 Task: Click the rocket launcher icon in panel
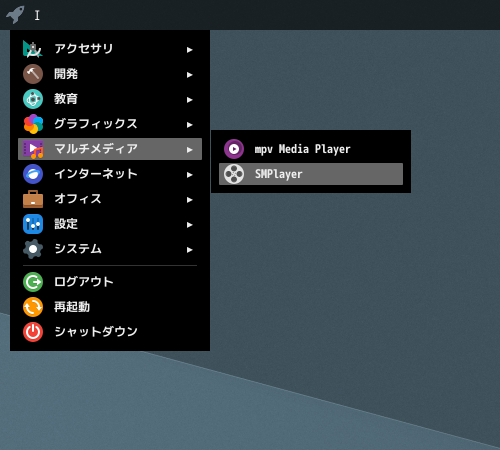[15, 15]
